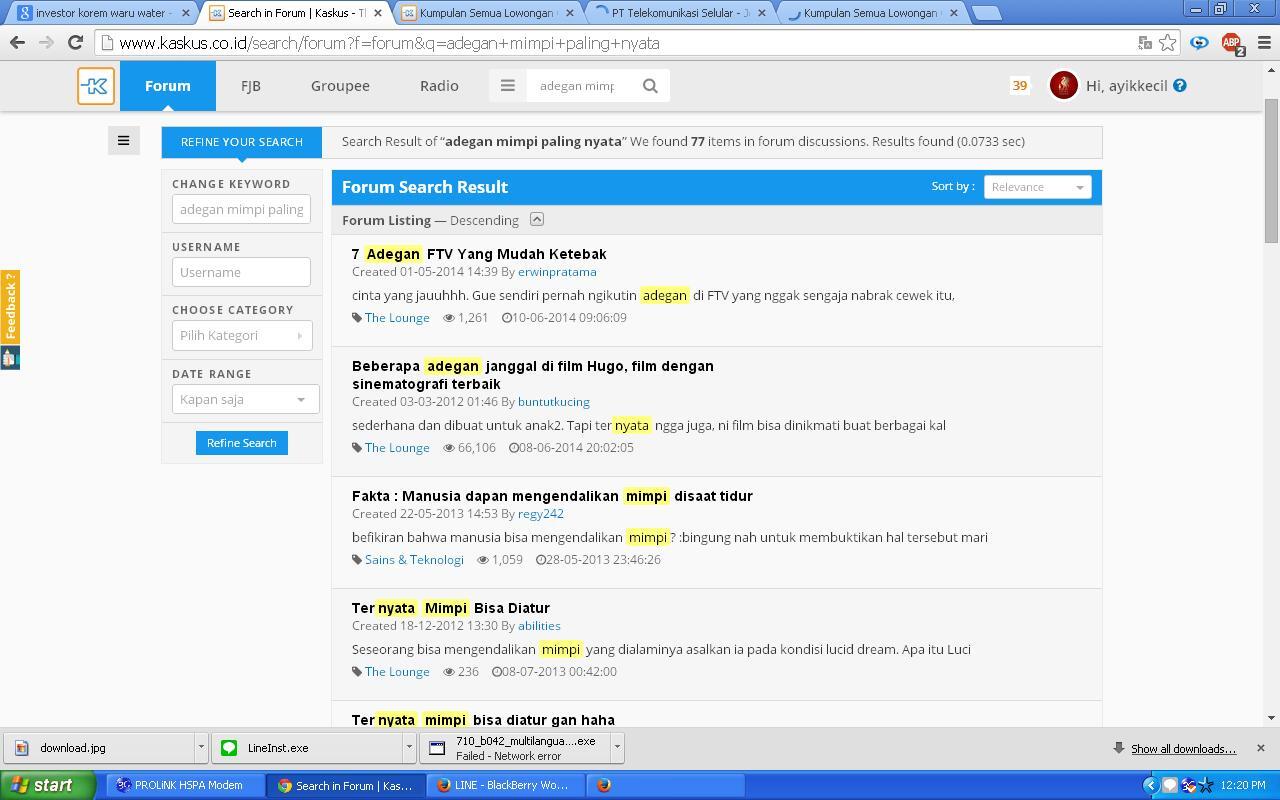Click the search magnifier icon in navbar
Screen dimensions: 1280x800
click(650, 86)
